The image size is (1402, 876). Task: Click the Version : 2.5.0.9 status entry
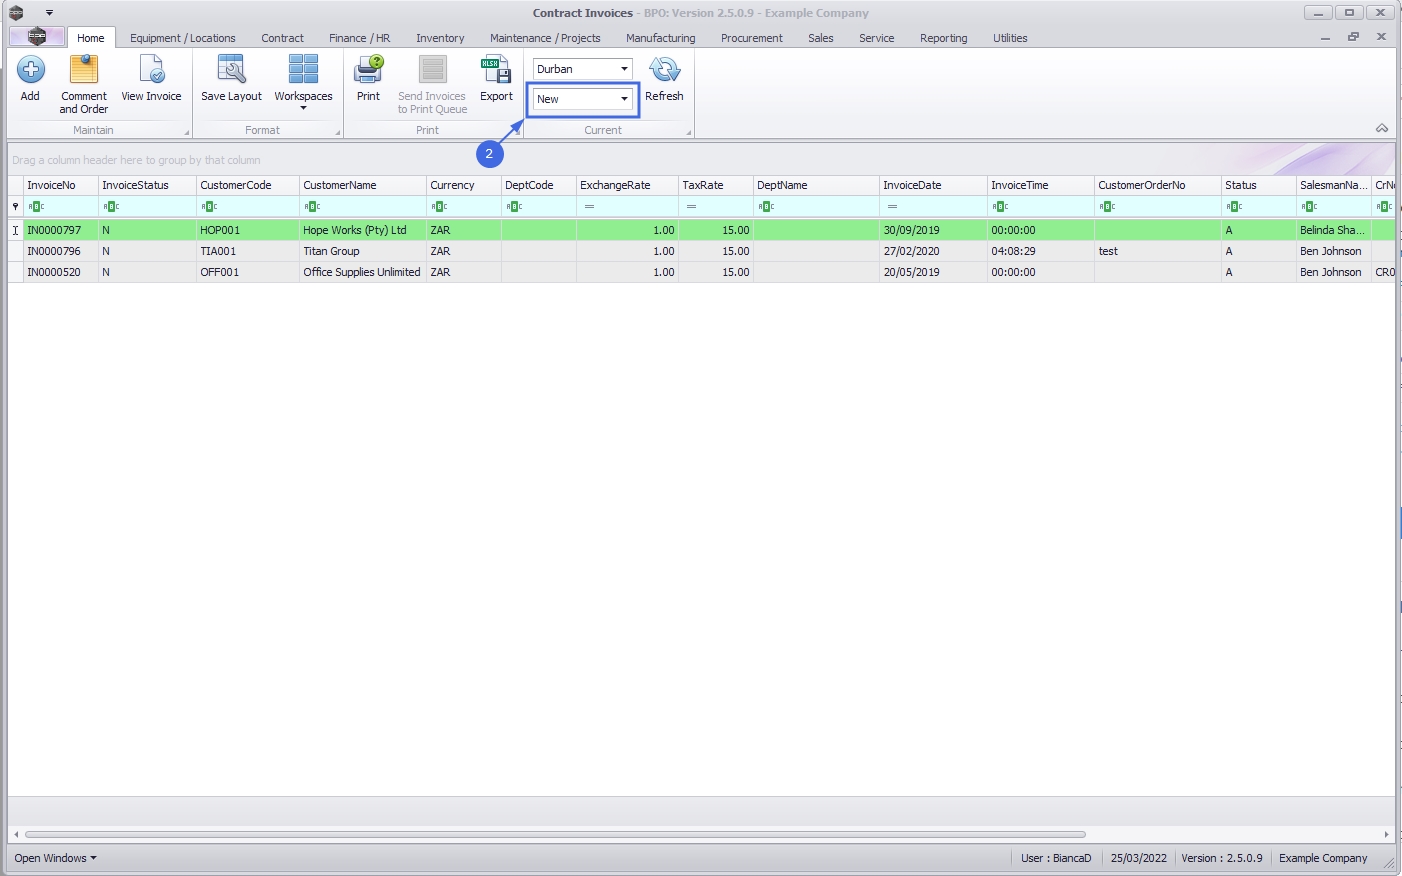(1222, 858)
